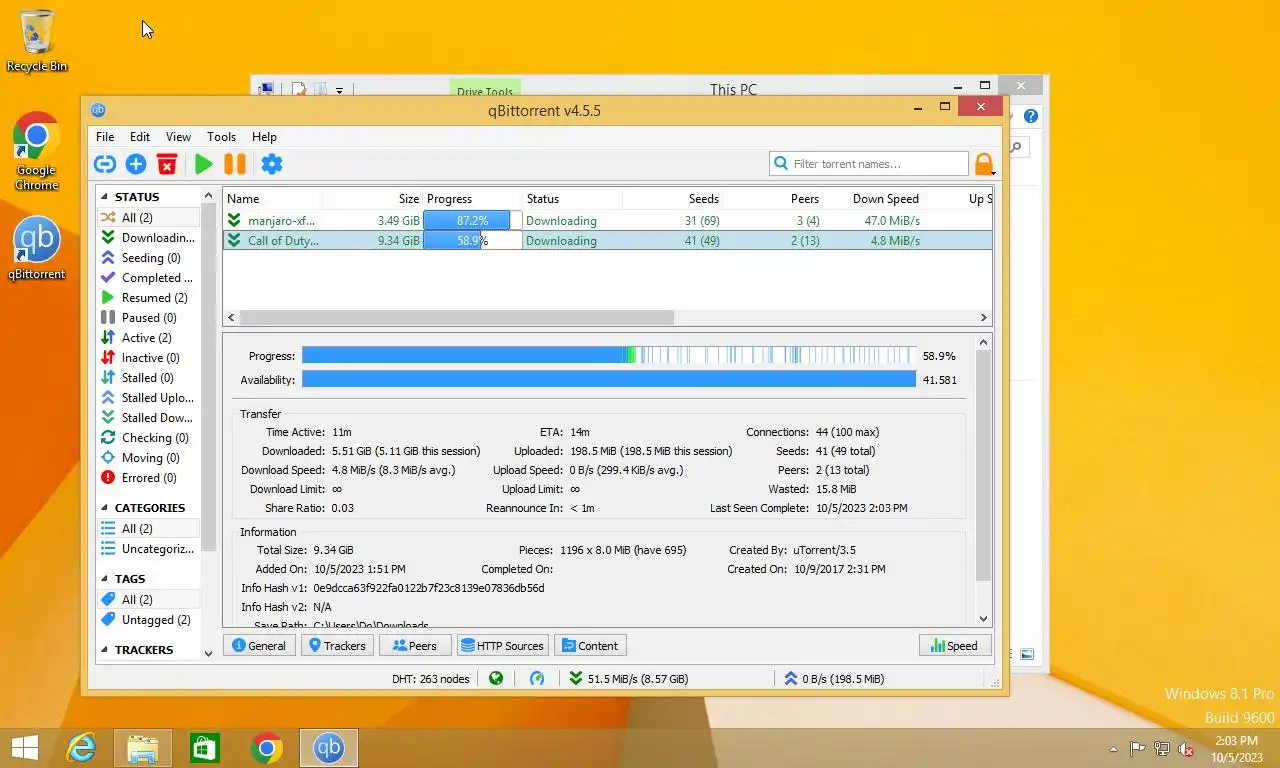Sort torrents by the Seeds column header
1280x768 pixels.
pos(672,199)
